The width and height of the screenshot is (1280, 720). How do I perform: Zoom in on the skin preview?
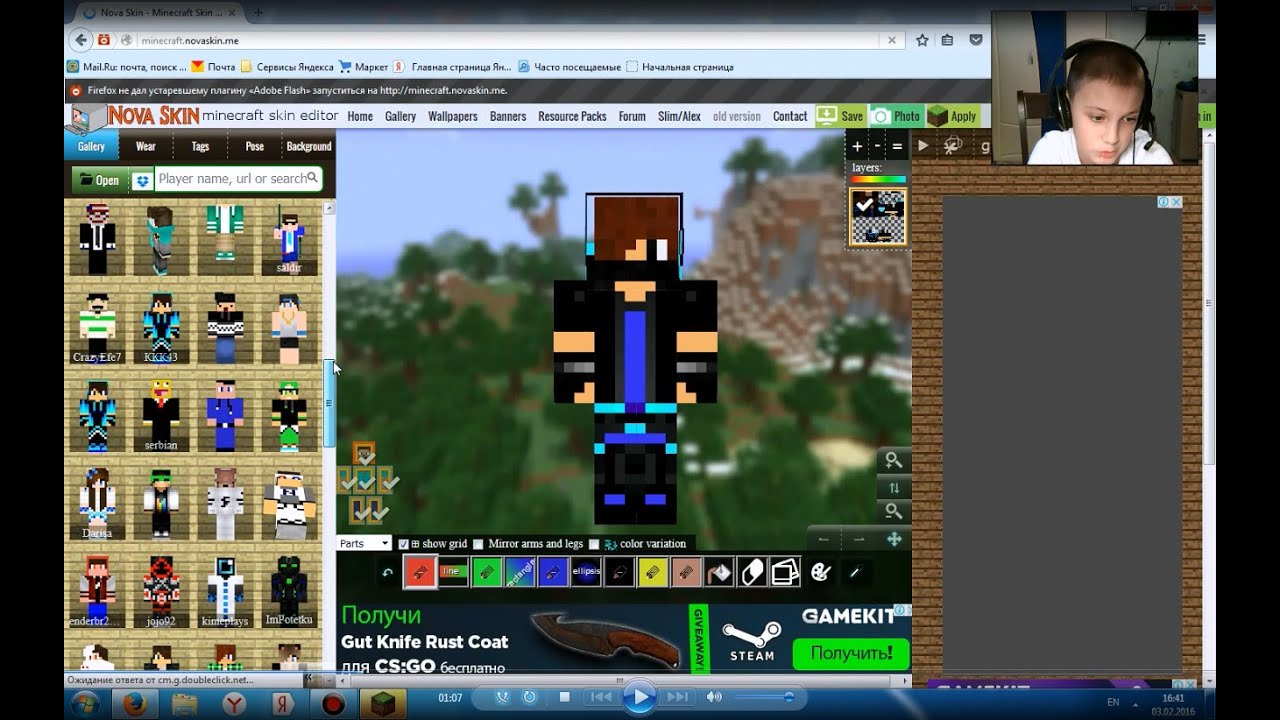(x=893, y=461)
